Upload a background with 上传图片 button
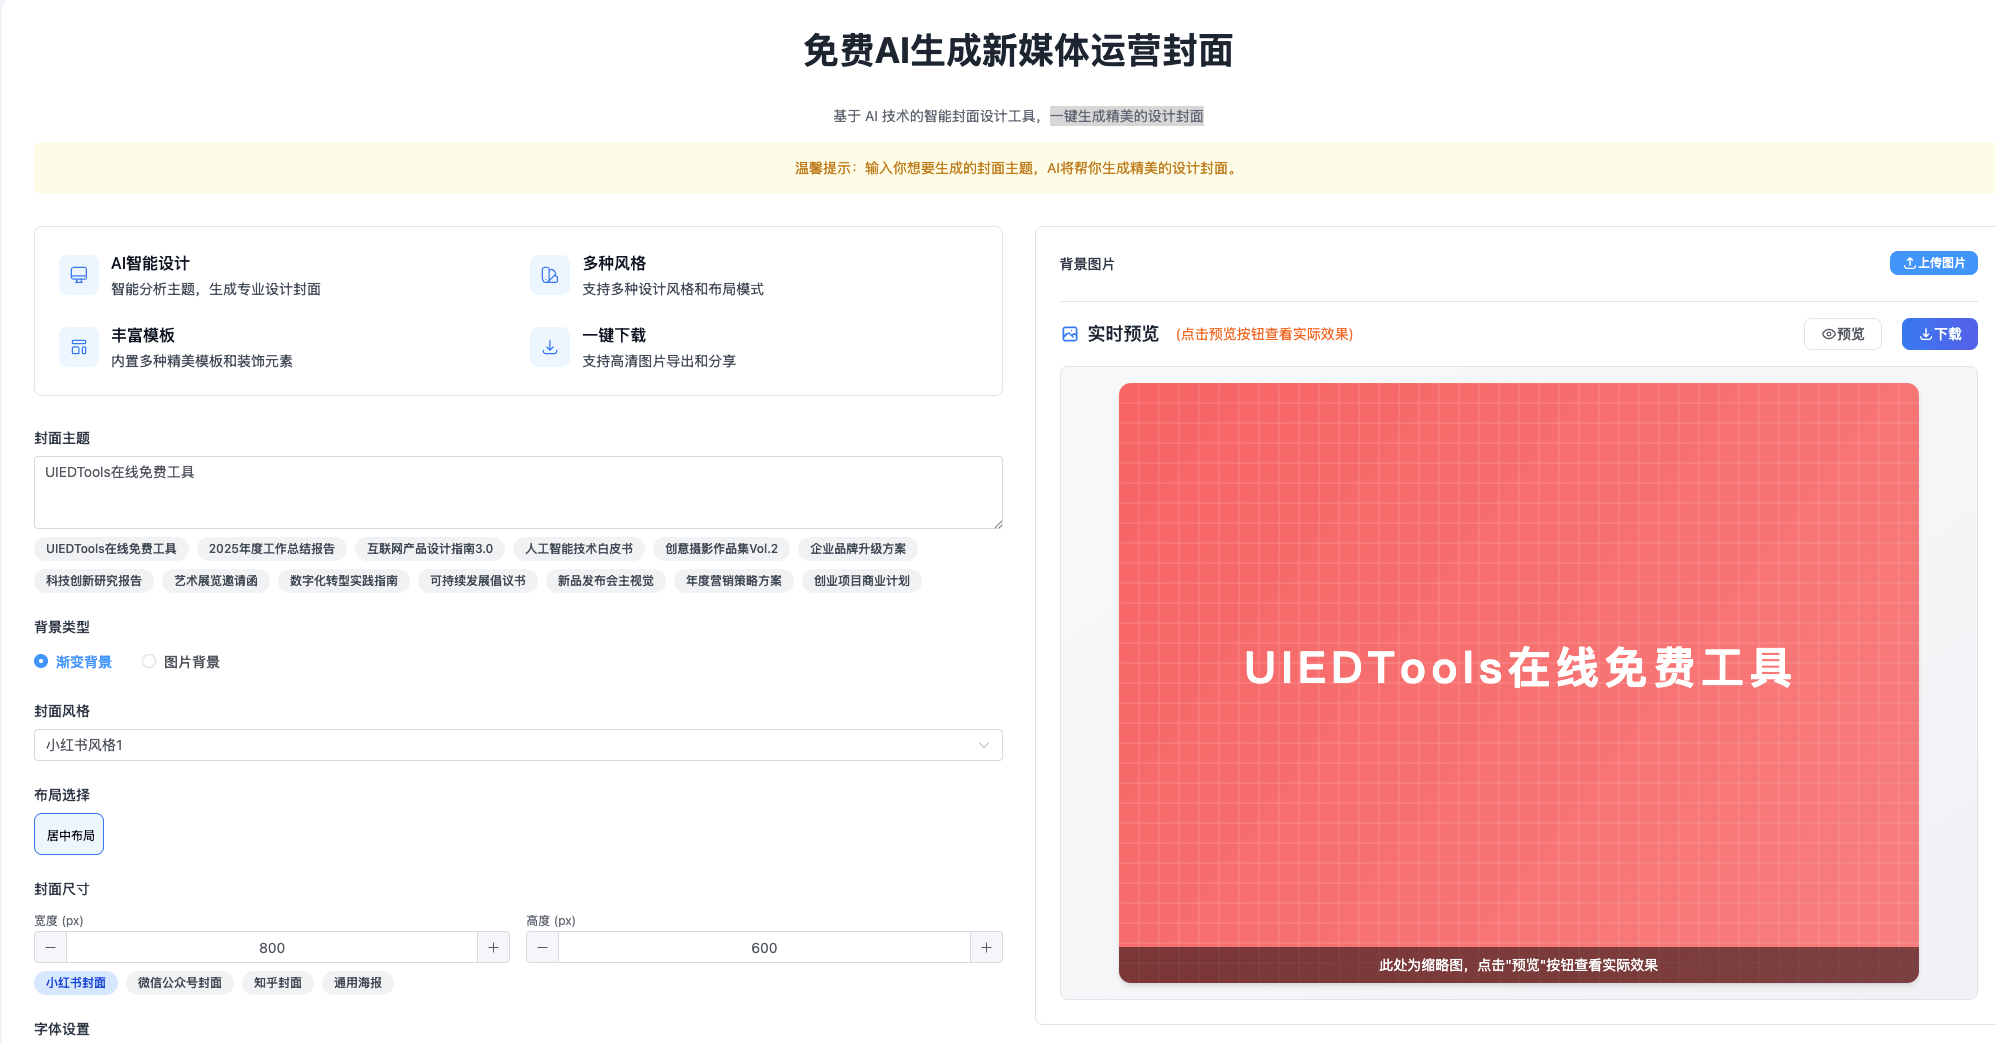This screenshot has width=1995, height=1045. [x=1933, y=263]
